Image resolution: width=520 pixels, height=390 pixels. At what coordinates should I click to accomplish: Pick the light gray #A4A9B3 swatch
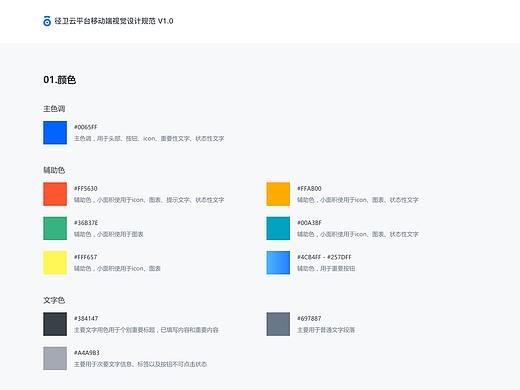pos(55,358)
